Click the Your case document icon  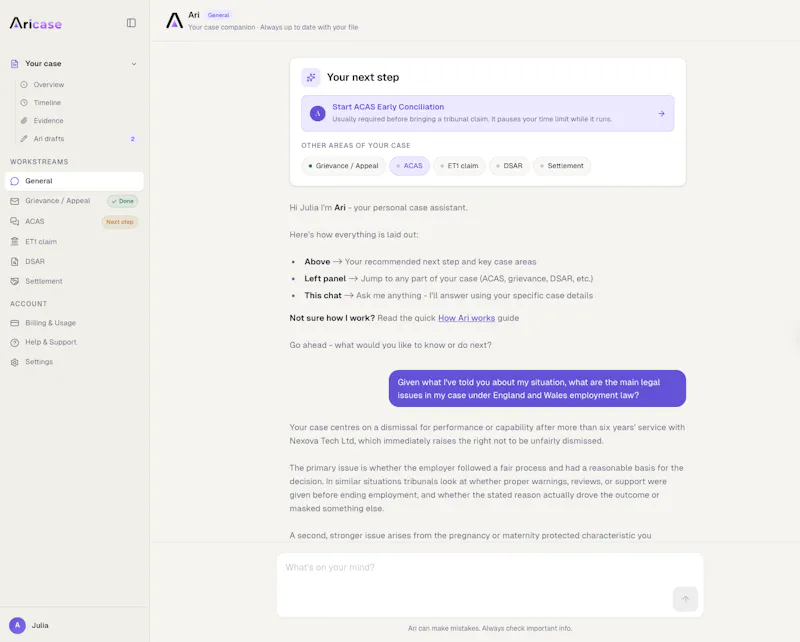14,64
